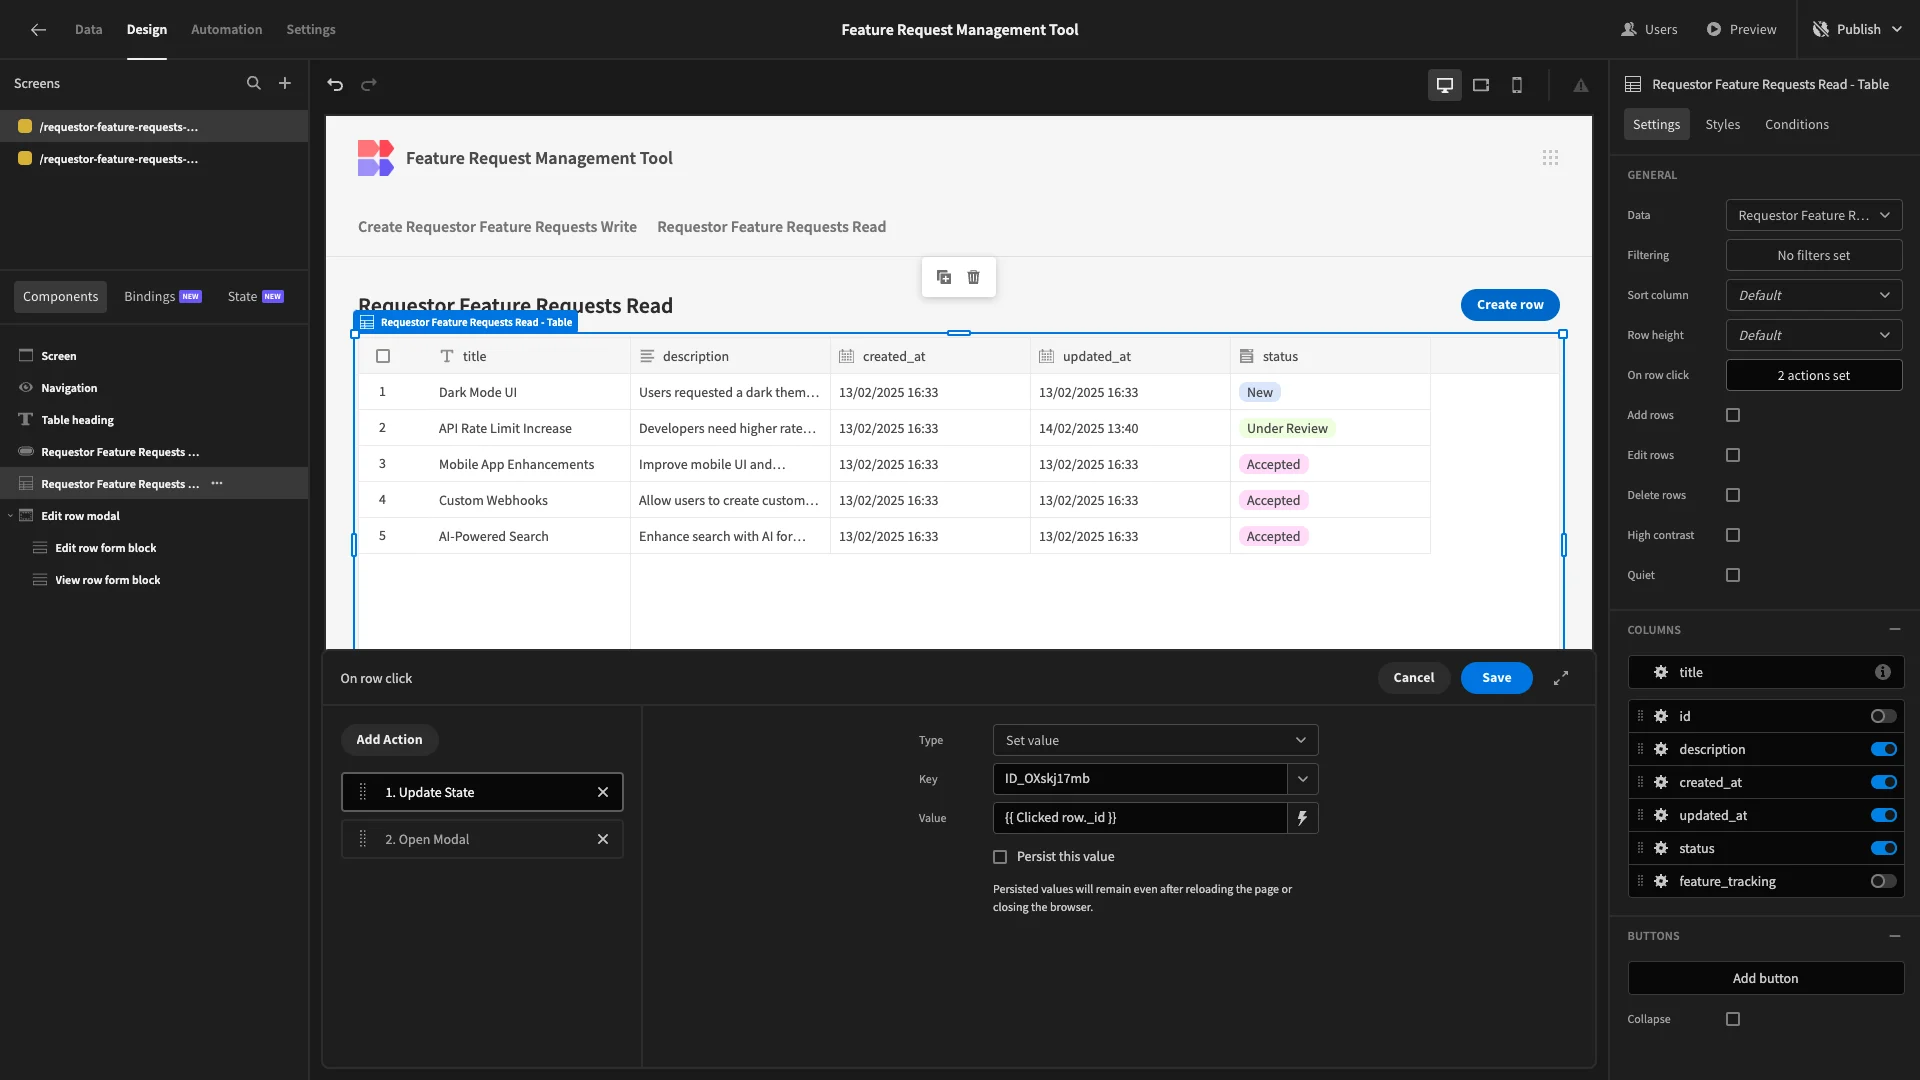The image size is (1920, 1080).
Task: Open the Sort column dropdown
Action: [1814, 295]
